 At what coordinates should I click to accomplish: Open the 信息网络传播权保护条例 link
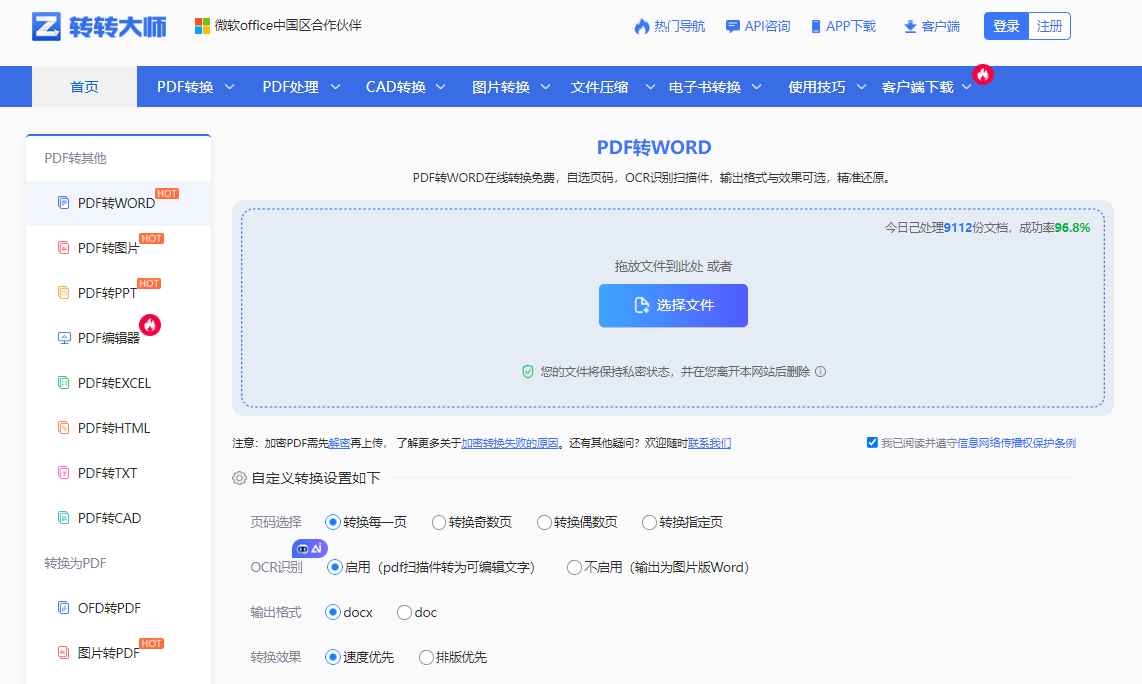pyautogui.click(x=1016, y=443)
